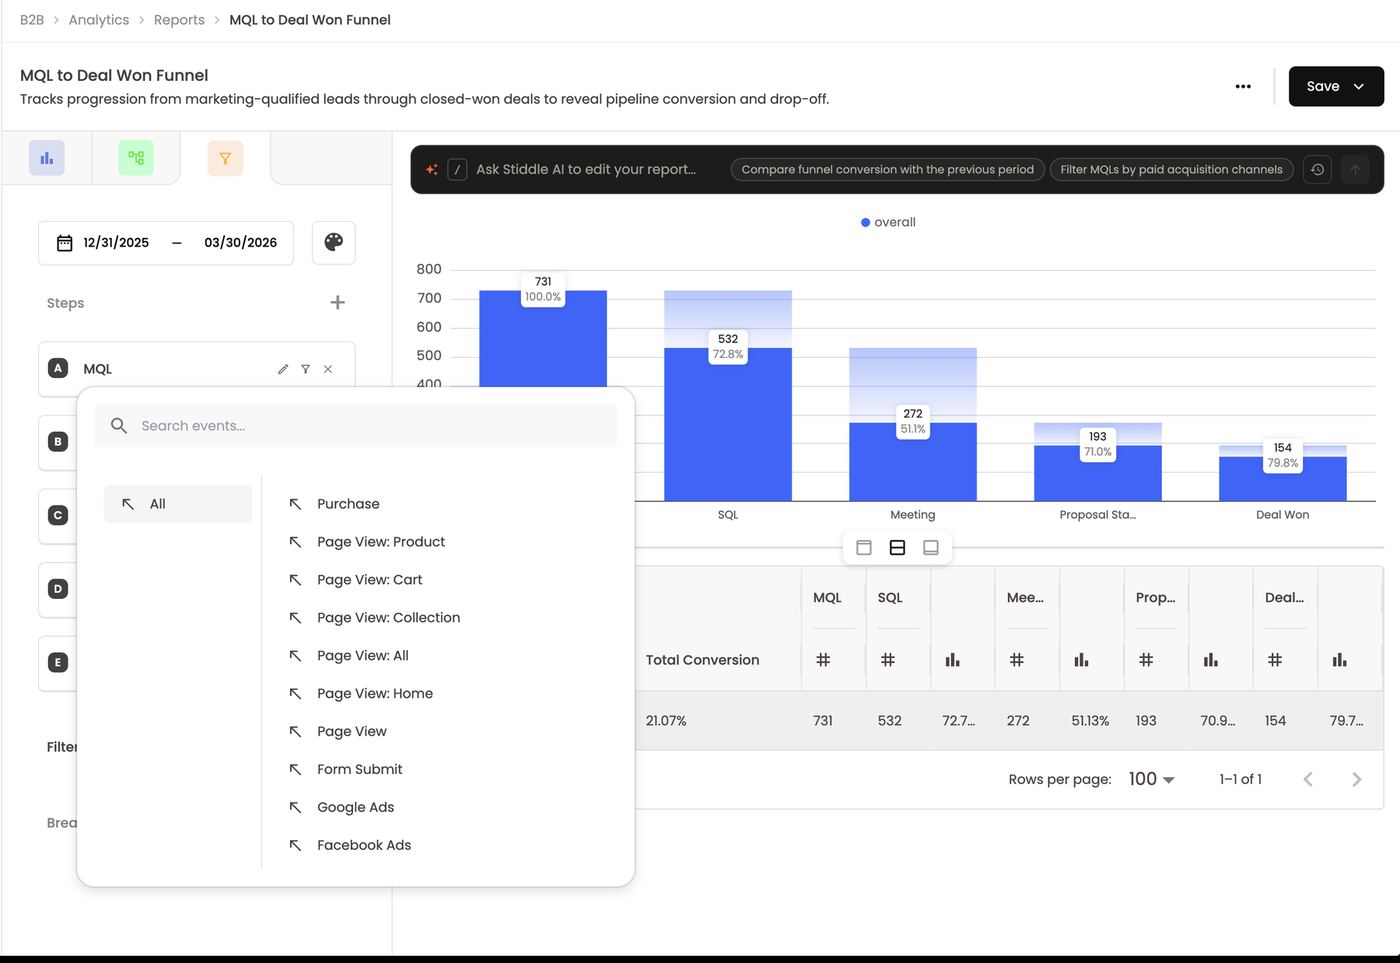
Task: Click the Stiddle AI sparkle icon
Action: click(432, 170)
